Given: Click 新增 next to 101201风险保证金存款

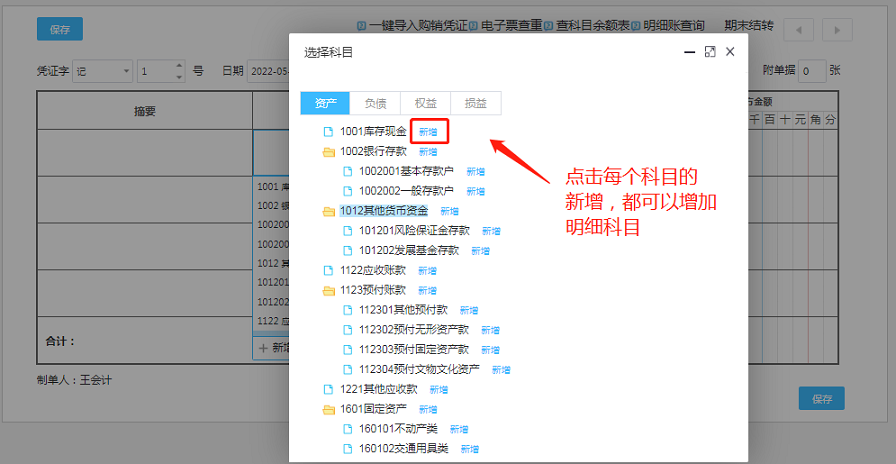Looking at the screenshot, I should [491, 231].
